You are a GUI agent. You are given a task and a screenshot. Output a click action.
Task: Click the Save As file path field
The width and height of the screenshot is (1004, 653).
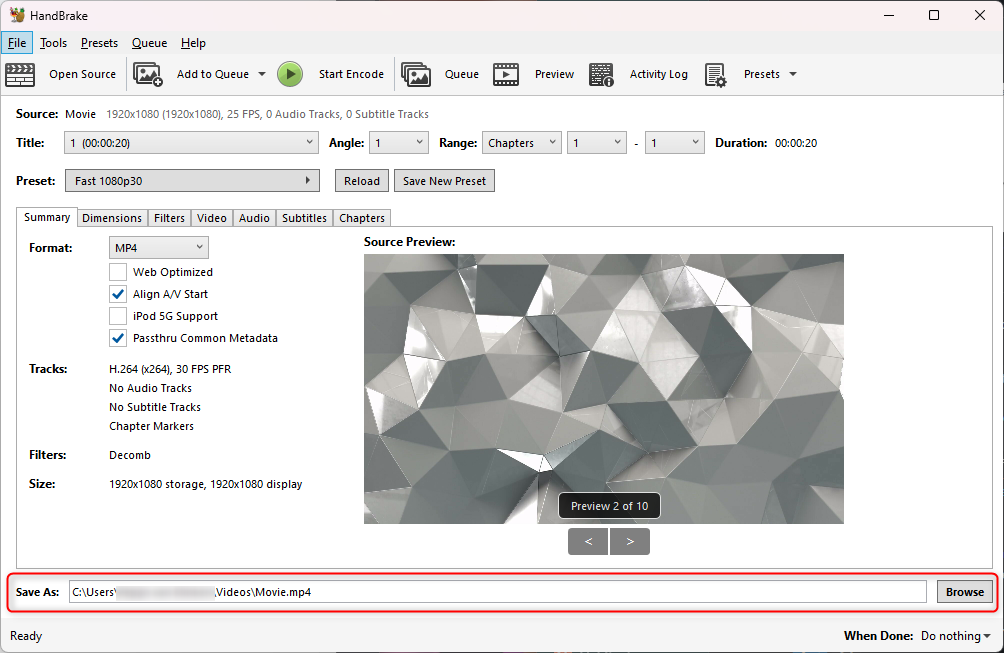[497, 592]
